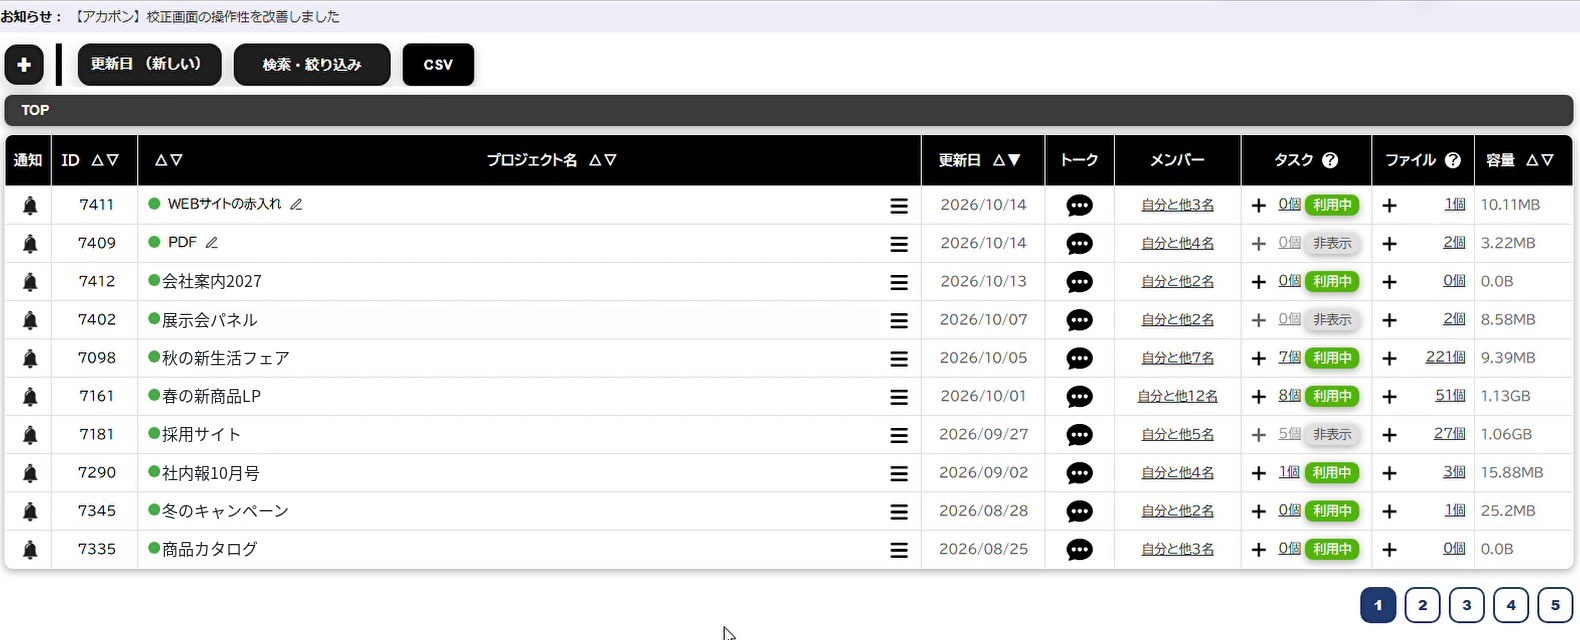Add a file to 社内報10月号
This screenshot has height=640, width=1580.
1389,473
